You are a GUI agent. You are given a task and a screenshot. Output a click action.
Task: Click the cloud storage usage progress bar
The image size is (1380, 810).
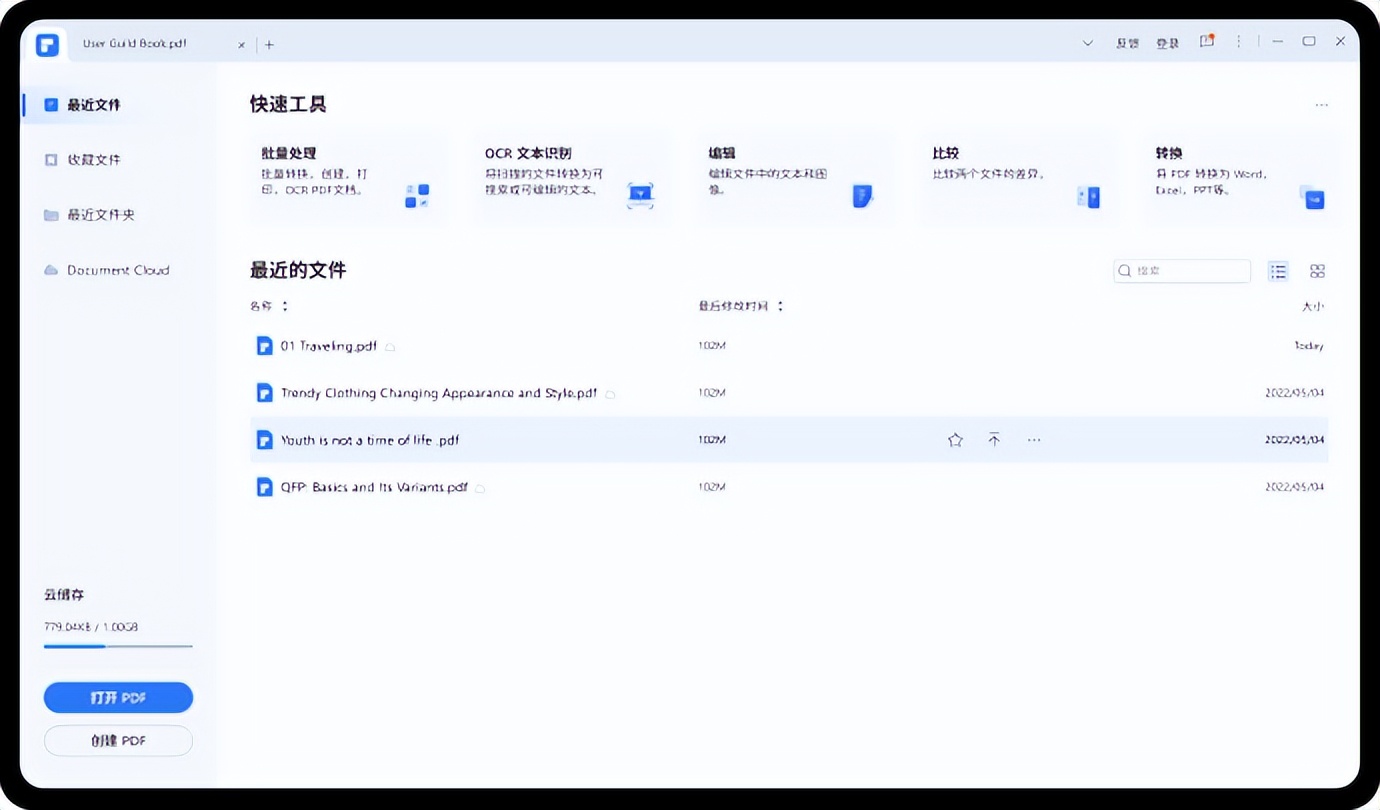point(118,646)
